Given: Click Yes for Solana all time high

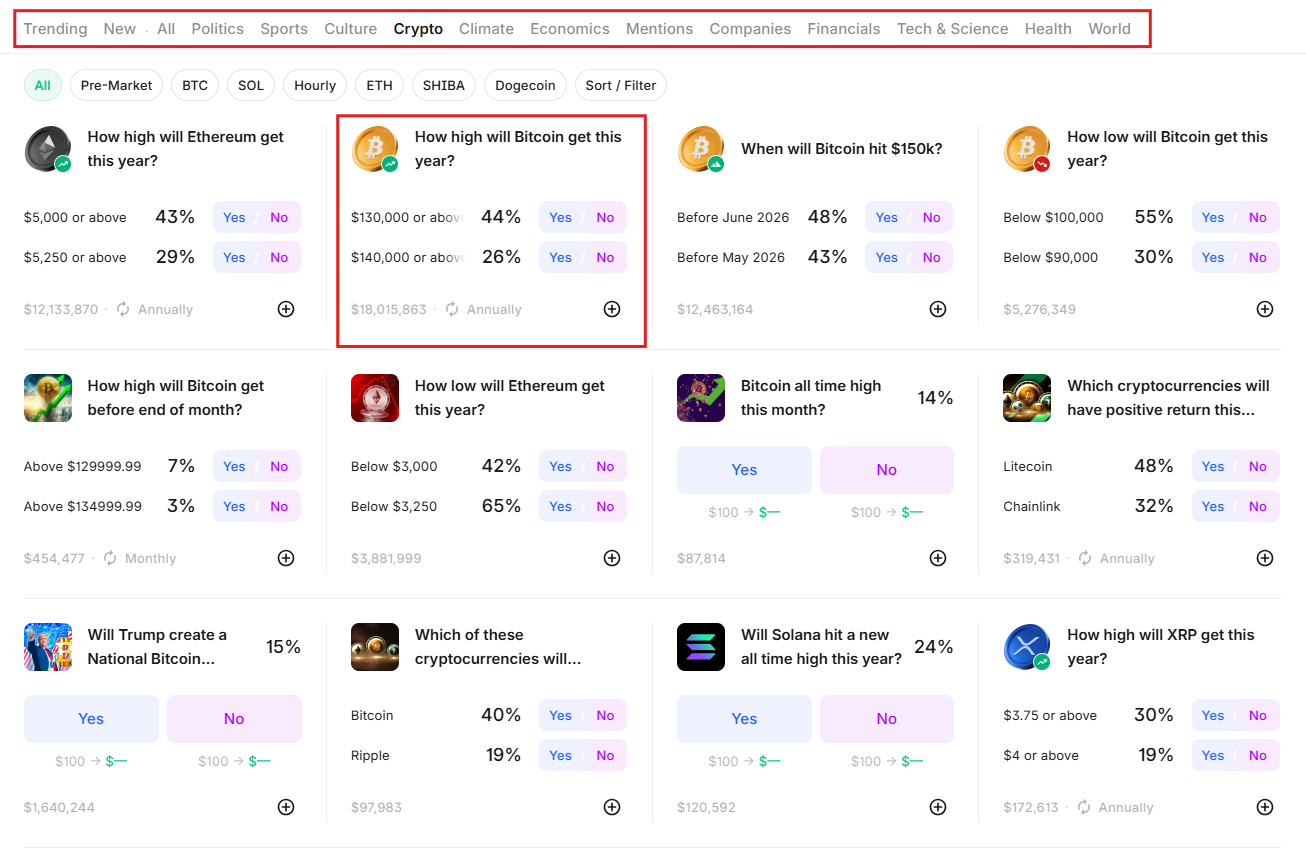Looking at the screenshot, I should pos(744,718).
